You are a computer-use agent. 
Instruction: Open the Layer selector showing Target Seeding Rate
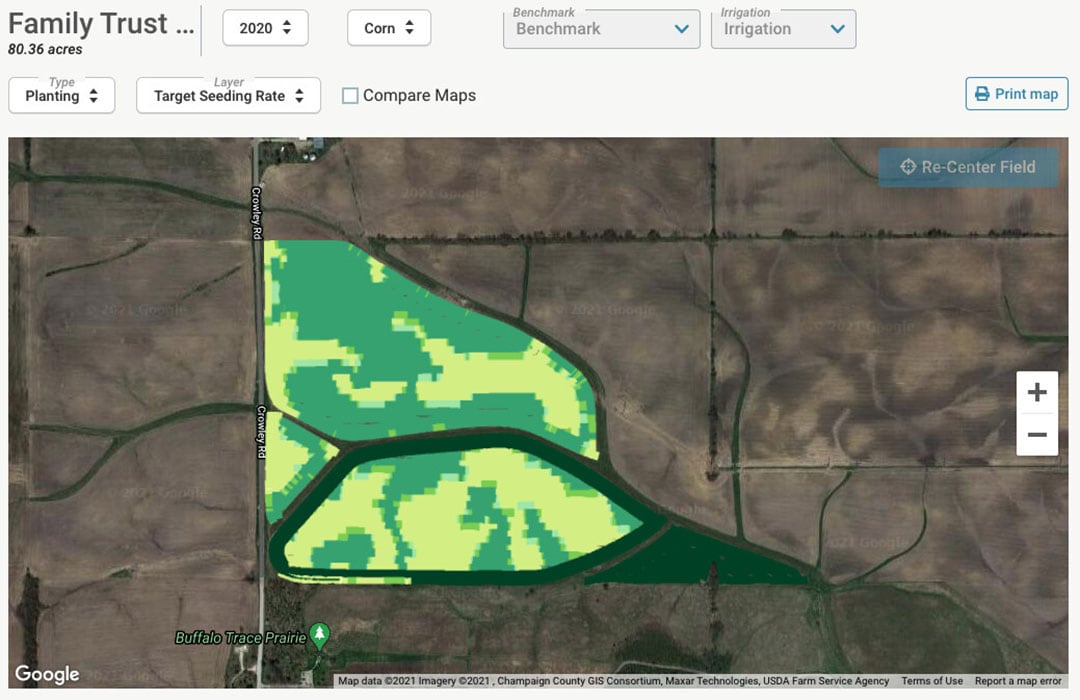[x=228, y=96]
